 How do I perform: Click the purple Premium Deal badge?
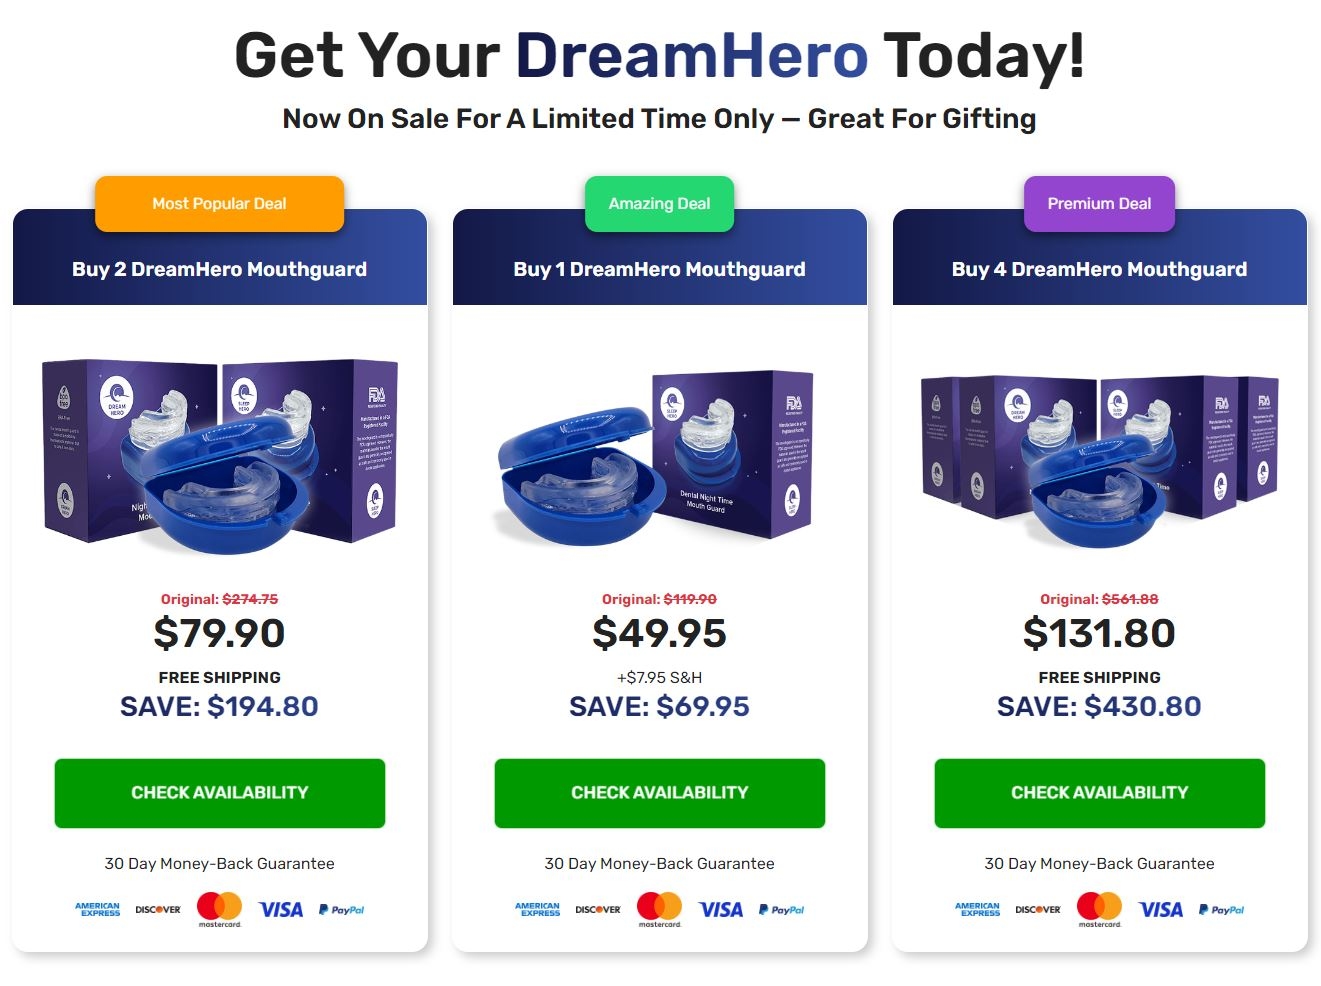[1099, 204]
